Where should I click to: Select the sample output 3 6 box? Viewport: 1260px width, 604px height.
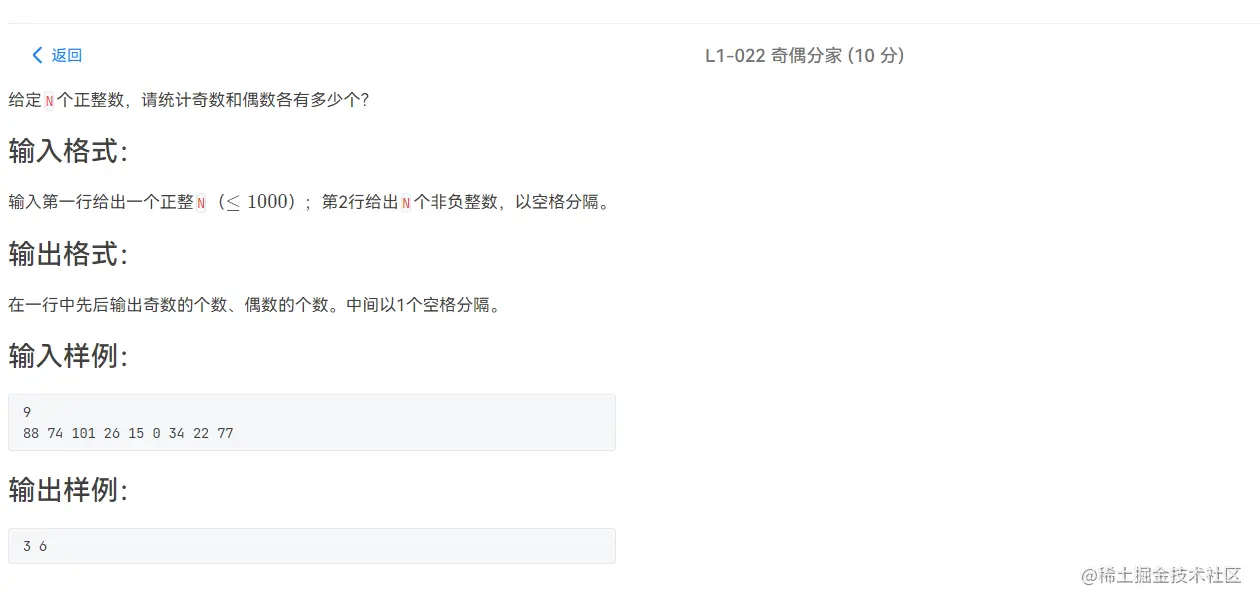(312, 545)
